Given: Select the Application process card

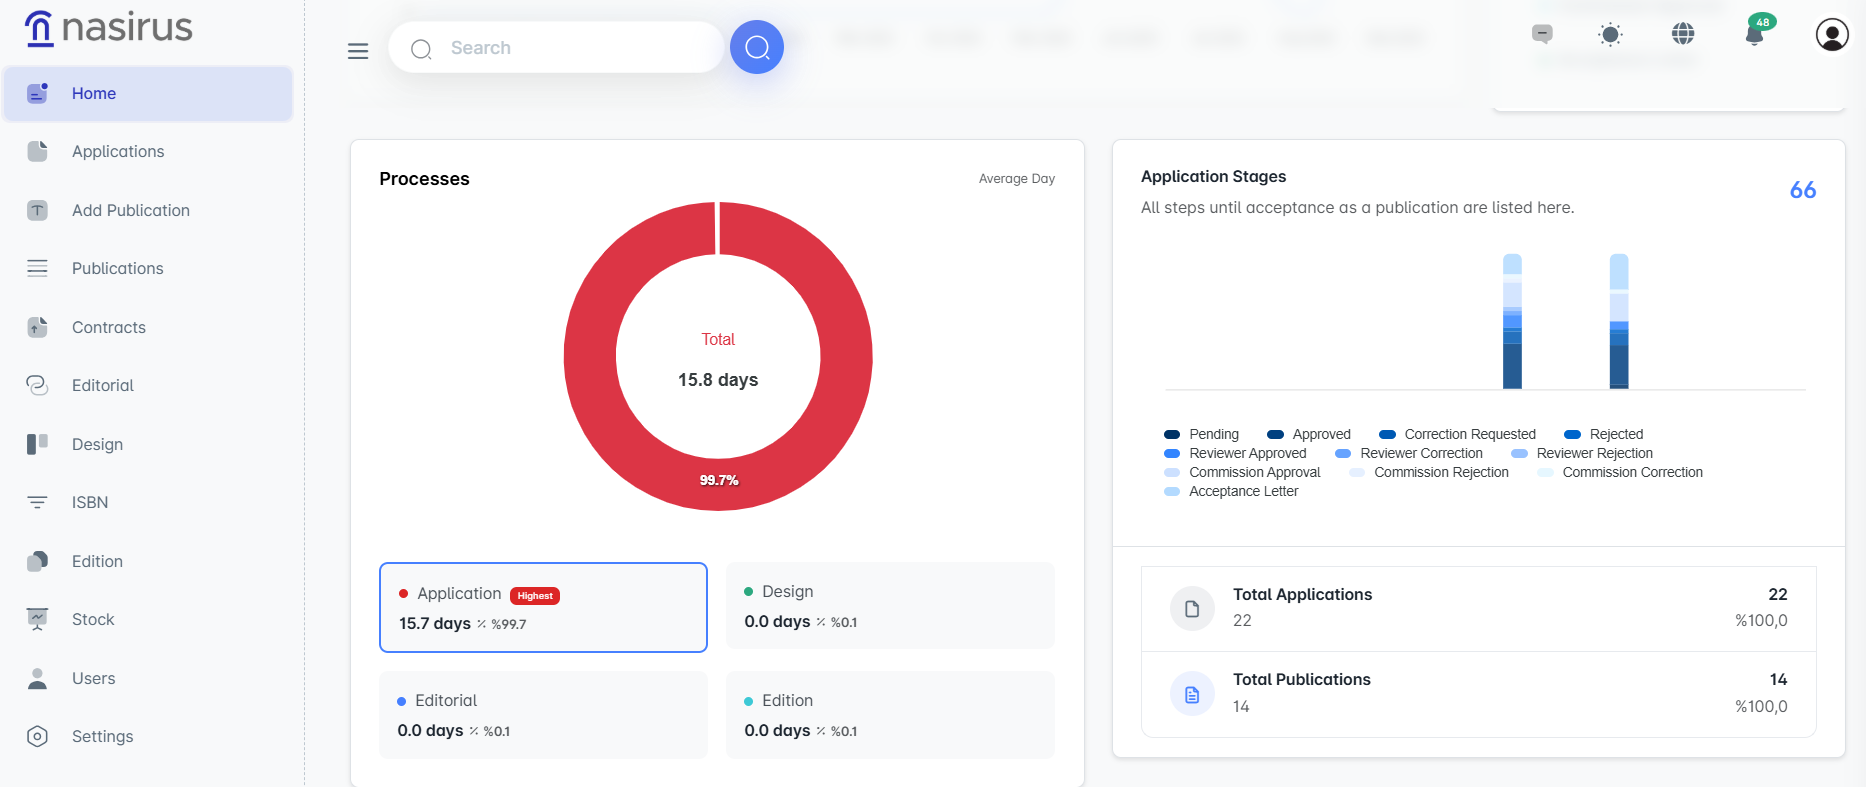Looking at the screenshot, I should 543,608.
